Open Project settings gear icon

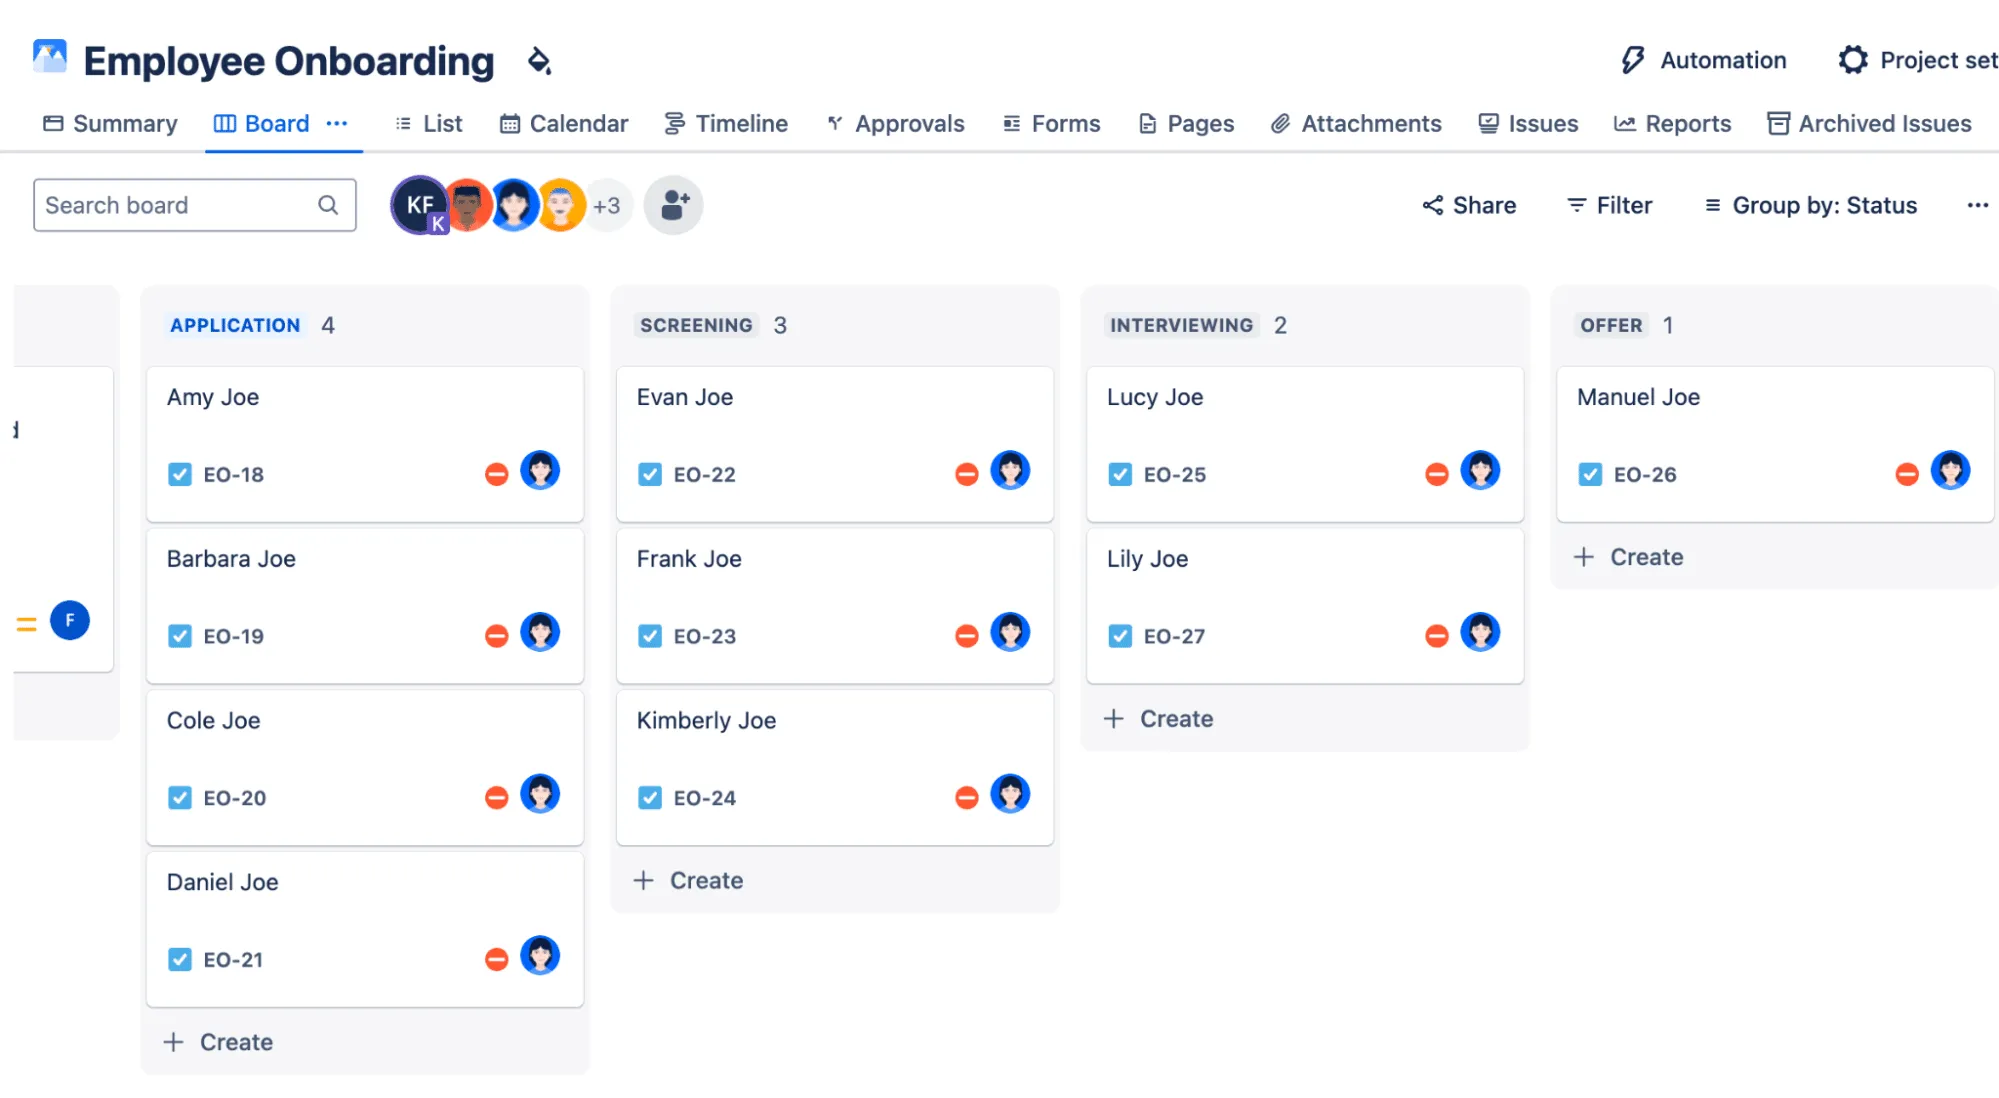coord(1852,60)
